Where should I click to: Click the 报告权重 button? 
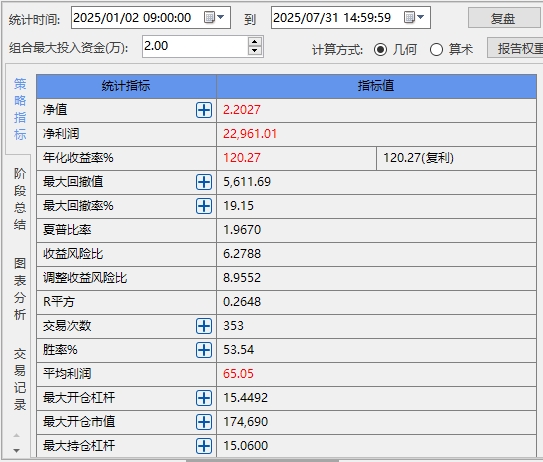coord(515,48)
